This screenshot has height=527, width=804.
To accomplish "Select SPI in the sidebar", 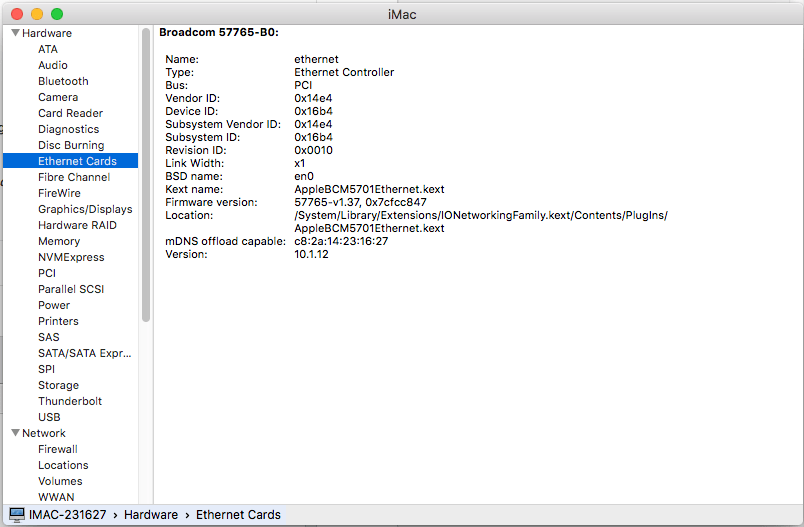I will (46, 369).
